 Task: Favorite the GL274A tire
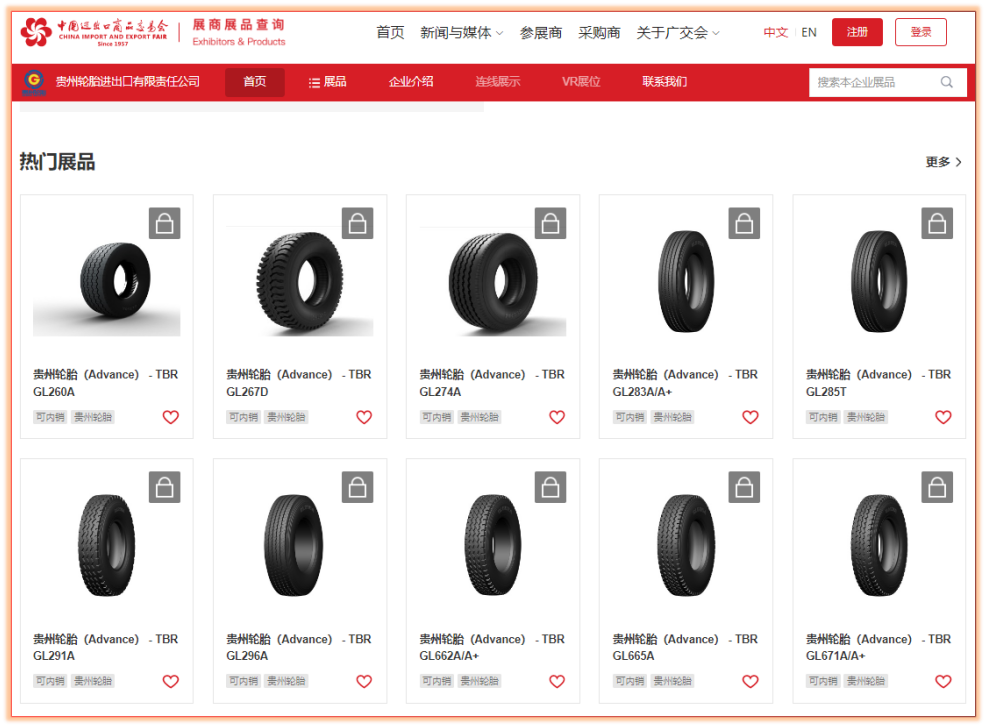coord(557,417)
